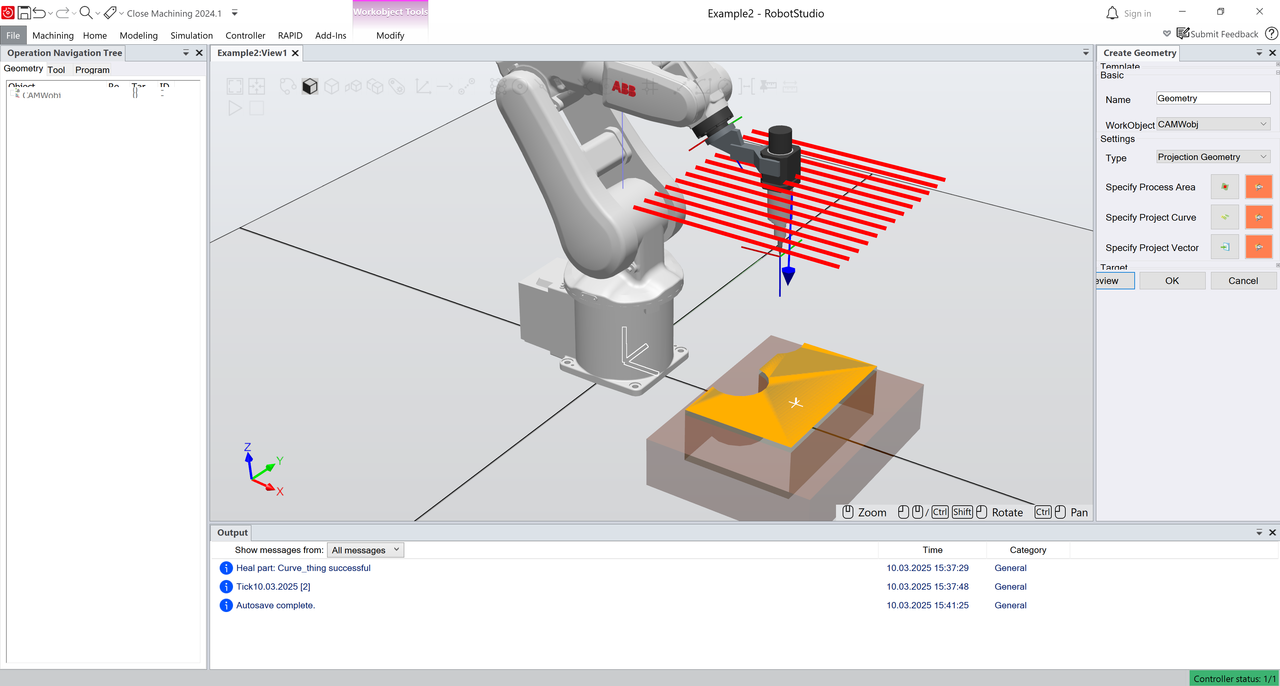The width and height of the screenshot is (1280, 686).
Task: Open the Help question mark icon
Action: [x=1271, y=34]
